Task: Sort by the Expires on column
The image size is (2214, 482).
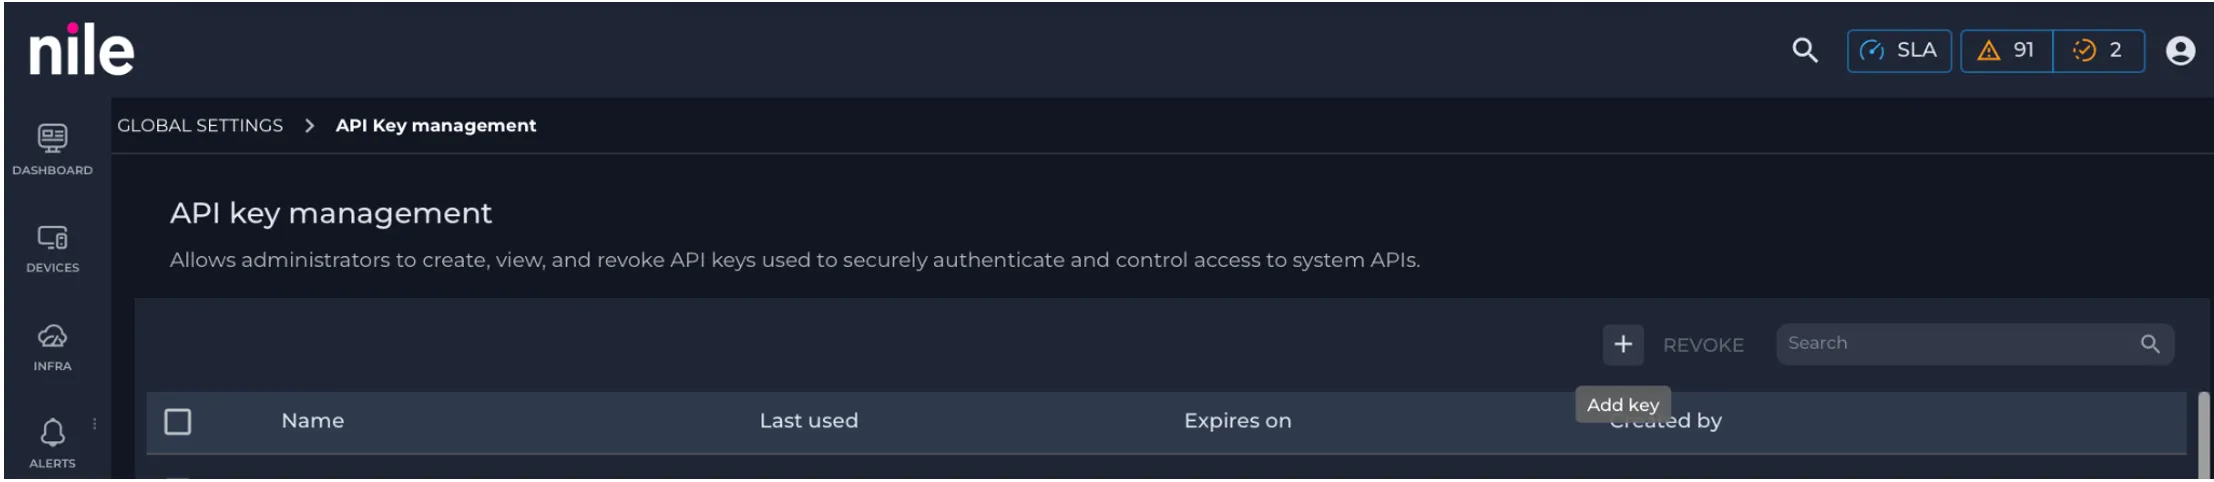Action: click(x=1237, y=421)
